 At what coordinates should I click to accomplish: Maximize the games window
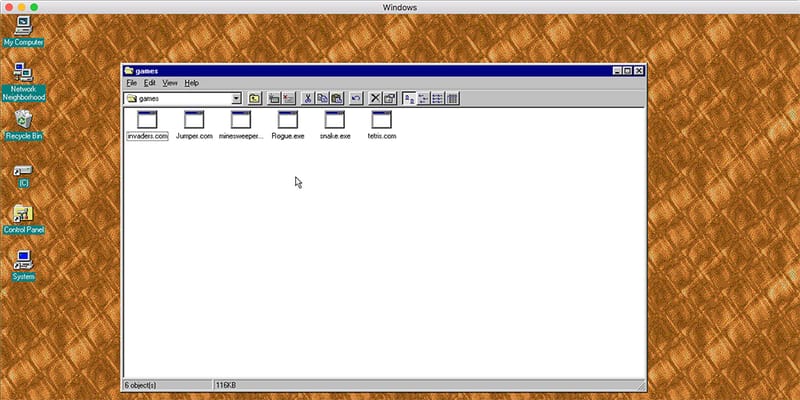click(627, 71)
